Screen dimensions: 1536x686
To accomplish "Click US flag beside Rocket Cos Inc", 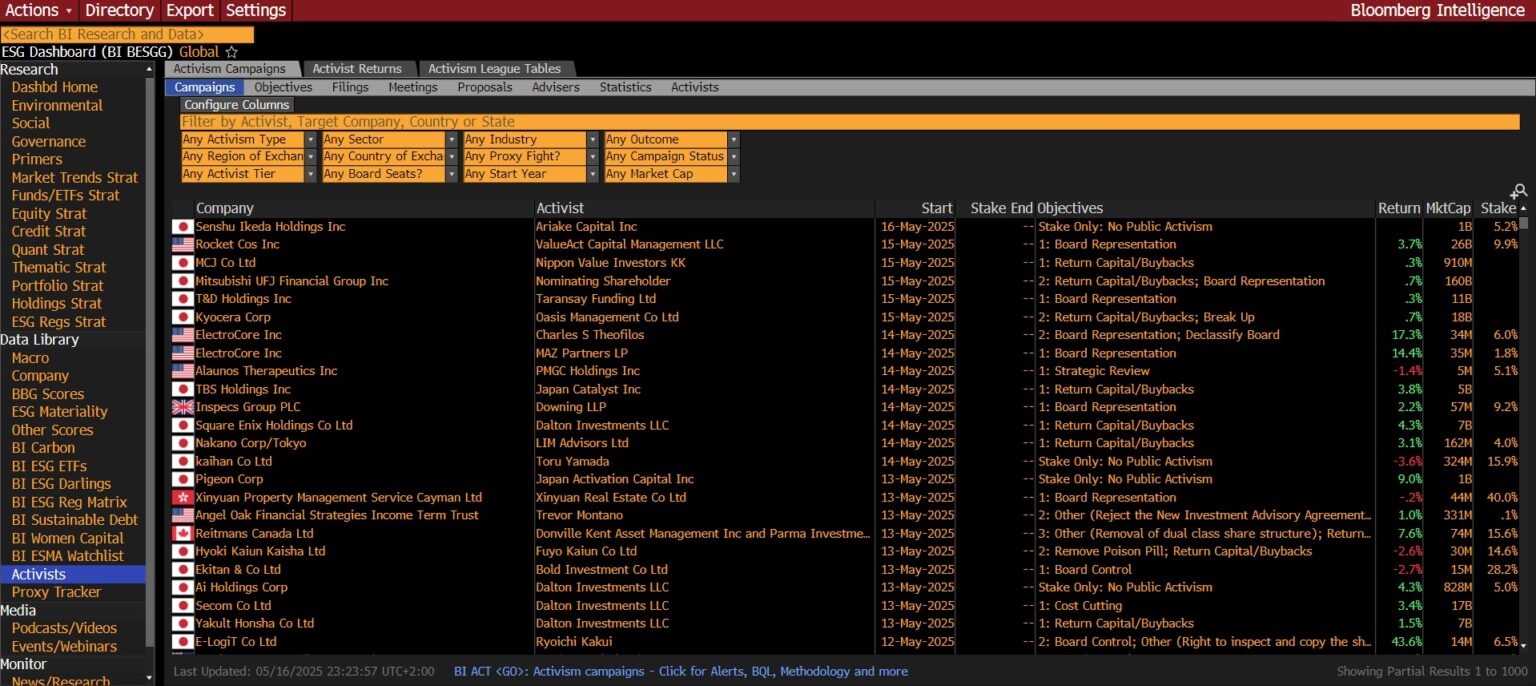I will click(x=183, y=245).
